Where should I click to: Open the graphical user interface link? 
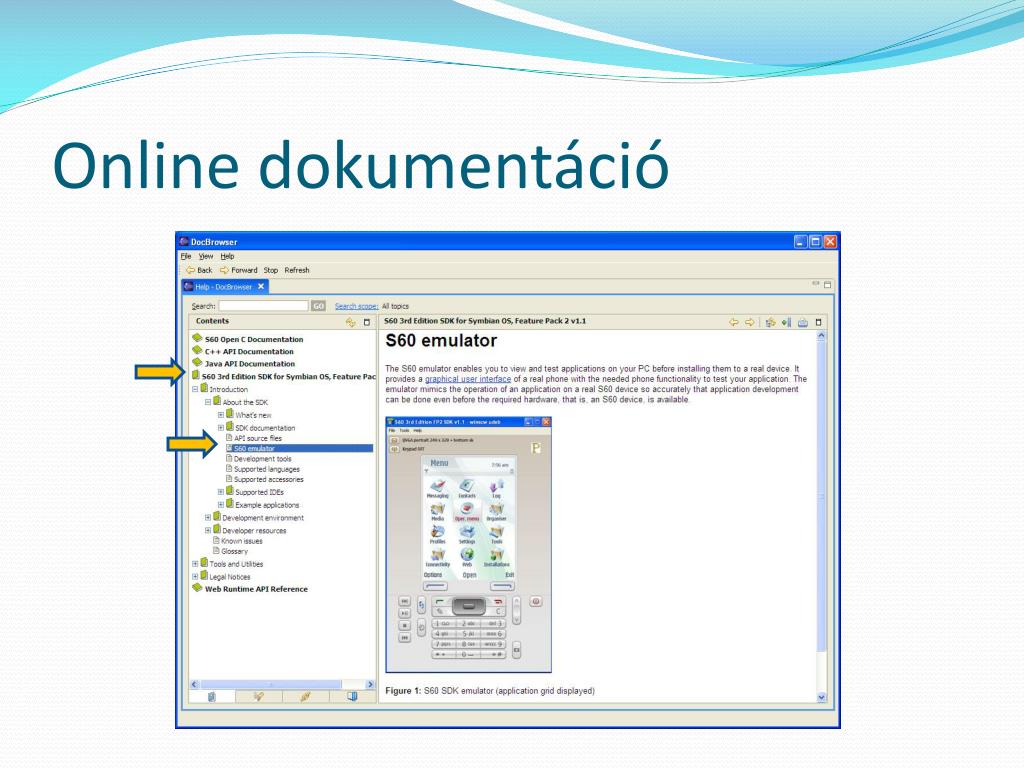point(468,379)
